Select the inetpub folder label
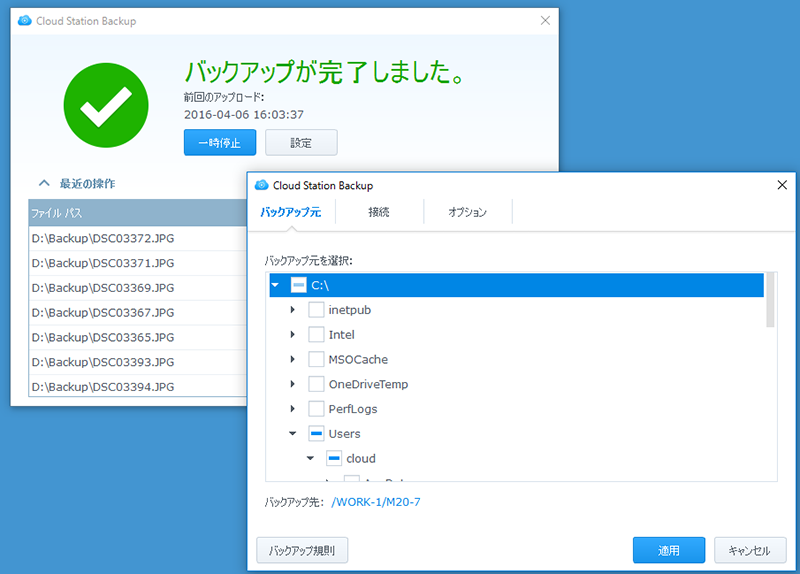The height and width of the screenshot is (574, 800). click(x=349, y=310)
